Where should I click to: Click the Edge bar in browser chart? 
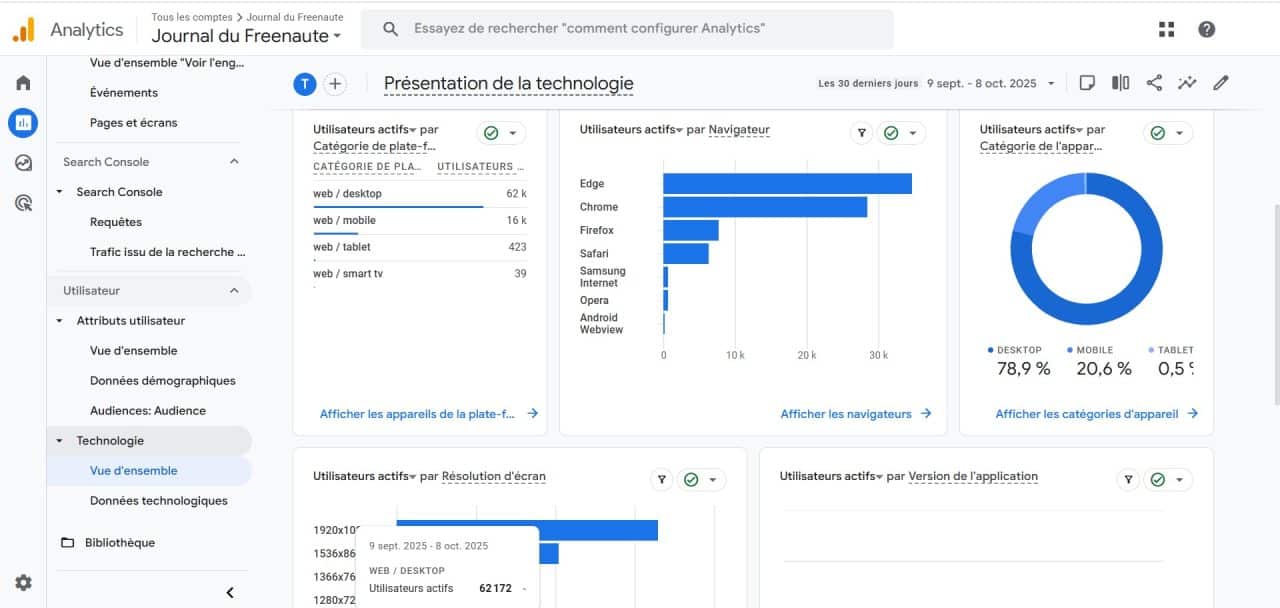pos(787,184)
